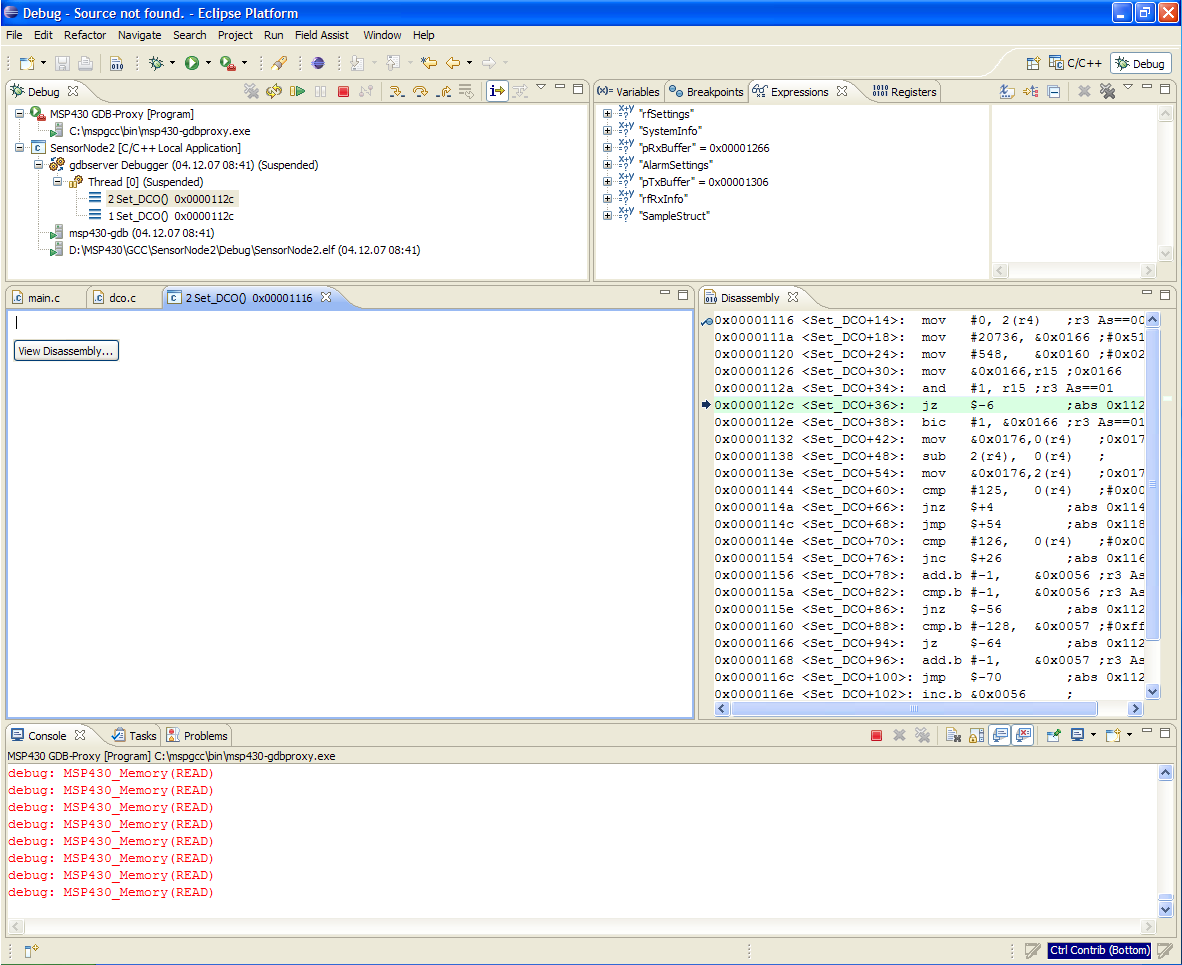Image resolution: width=1182 pixels, height=965 pixels.
Task: Open the Debug view menu triangle
Action: (x=541, y=87)
